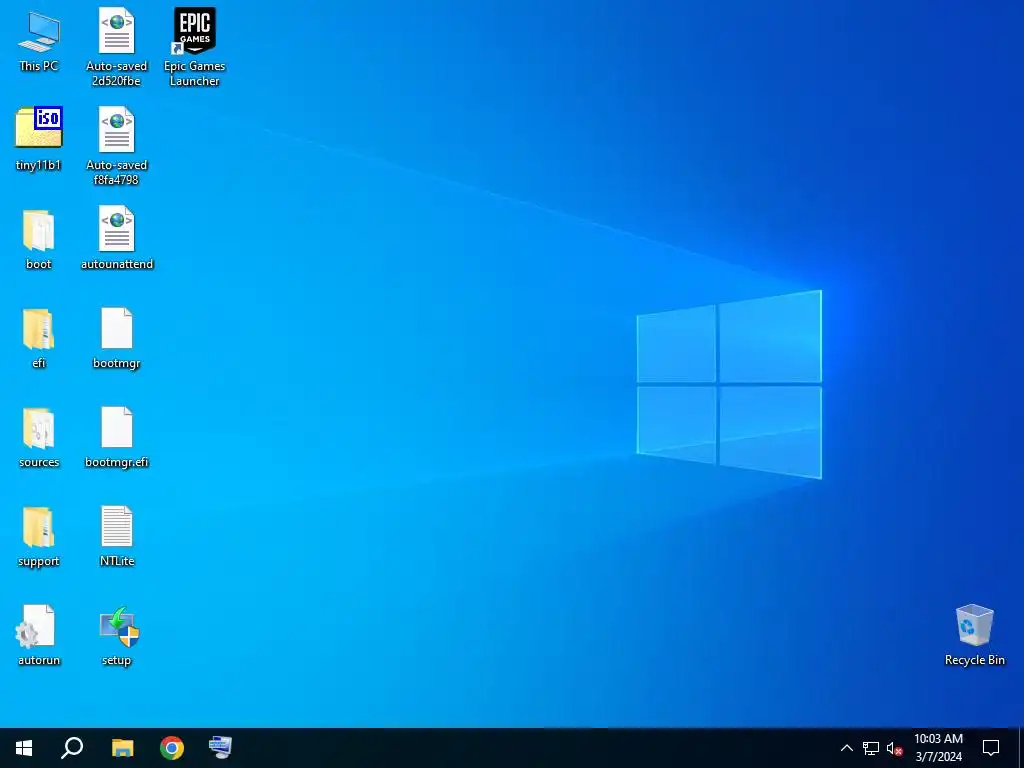Launch Google Chrome from taskbar
Viewport: 1024px width, 768px height.
pos(172,748)
